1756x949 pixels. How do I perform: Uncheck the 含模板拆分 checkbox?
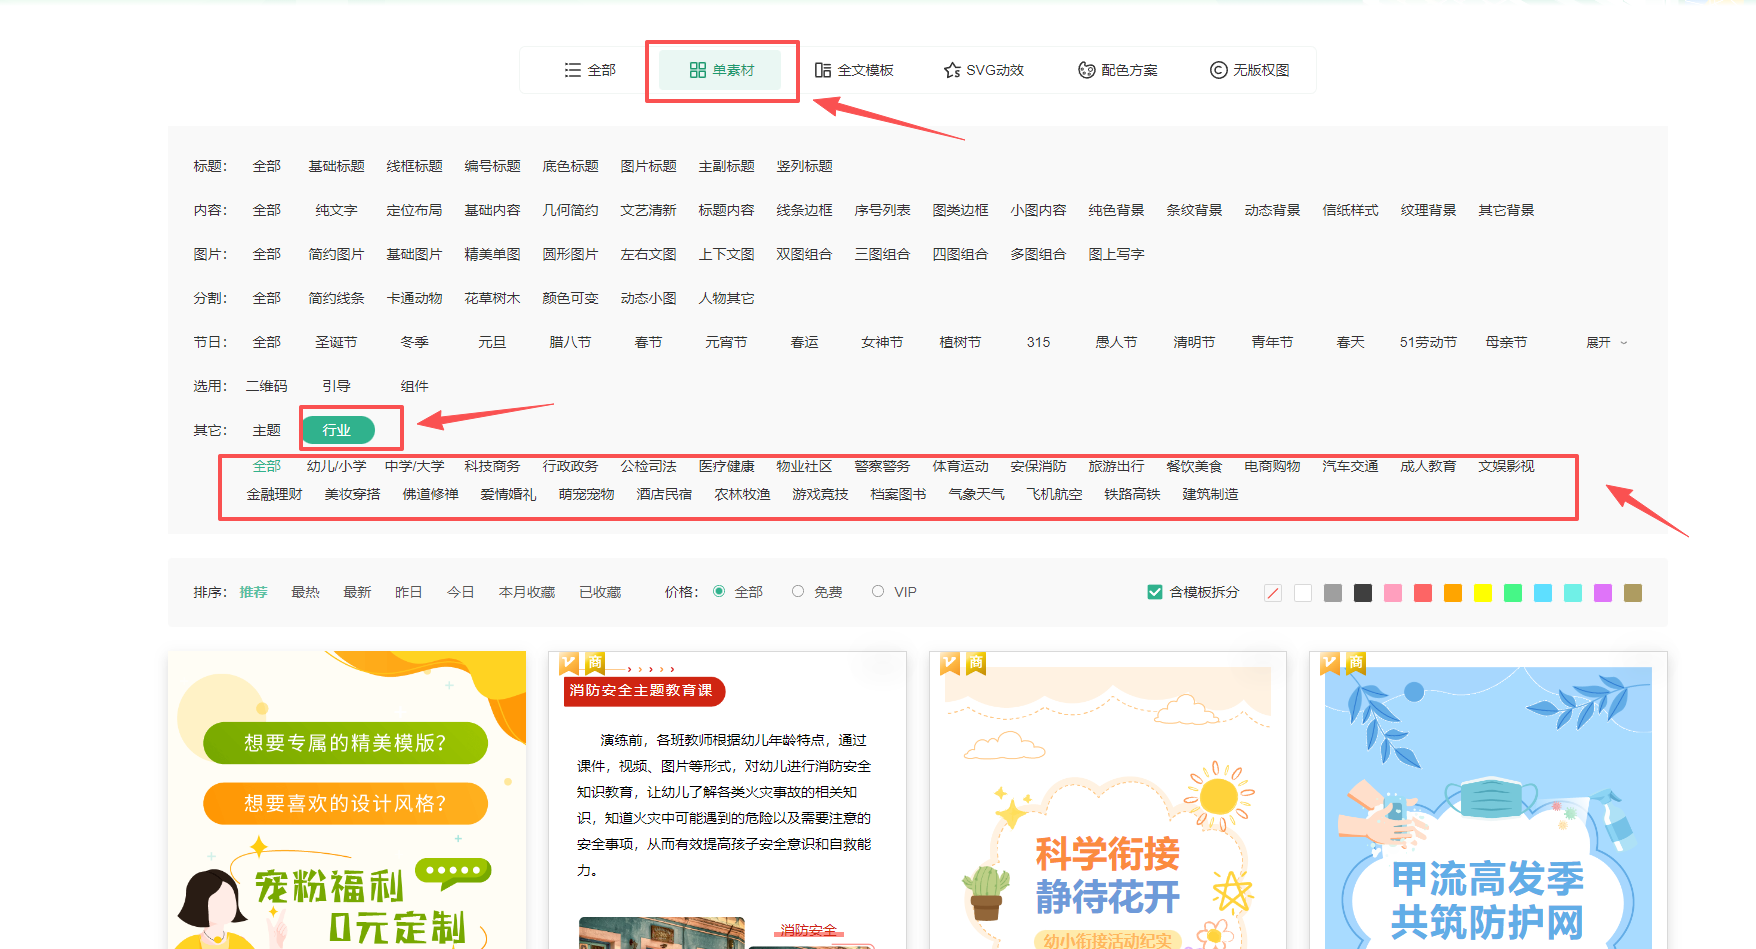(x=1155, y=592)
